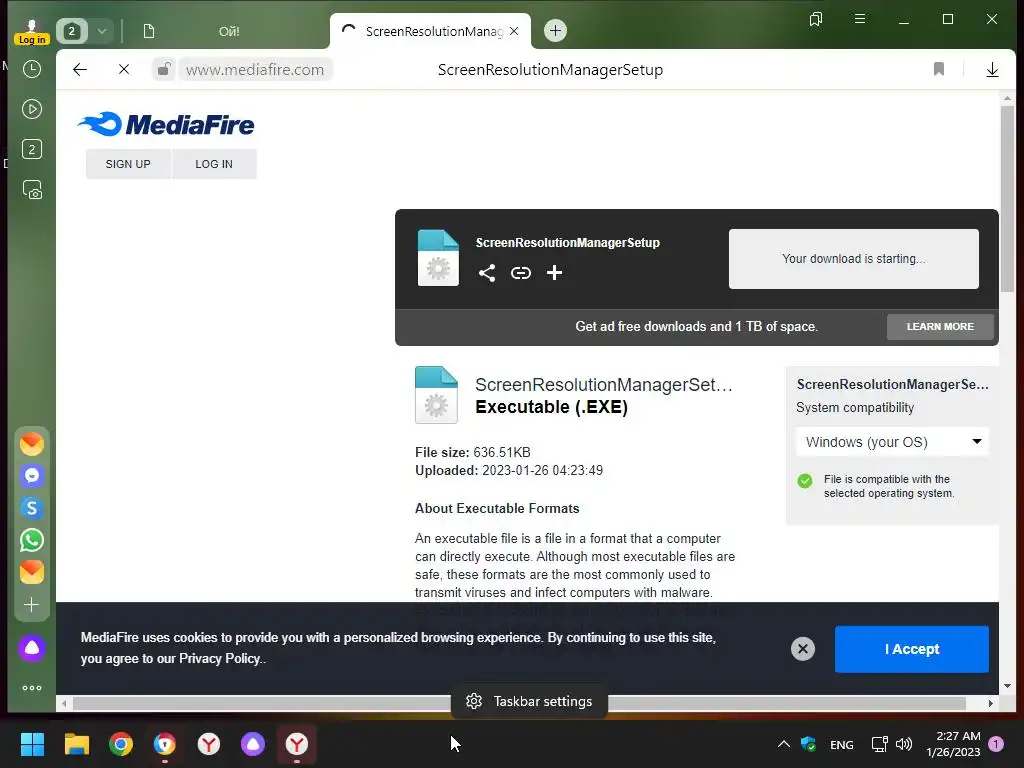This screenshot has width=1024, height=768.
Task: Share the file with the share icon
Action: pyautogui.click(x=487, y=273)
